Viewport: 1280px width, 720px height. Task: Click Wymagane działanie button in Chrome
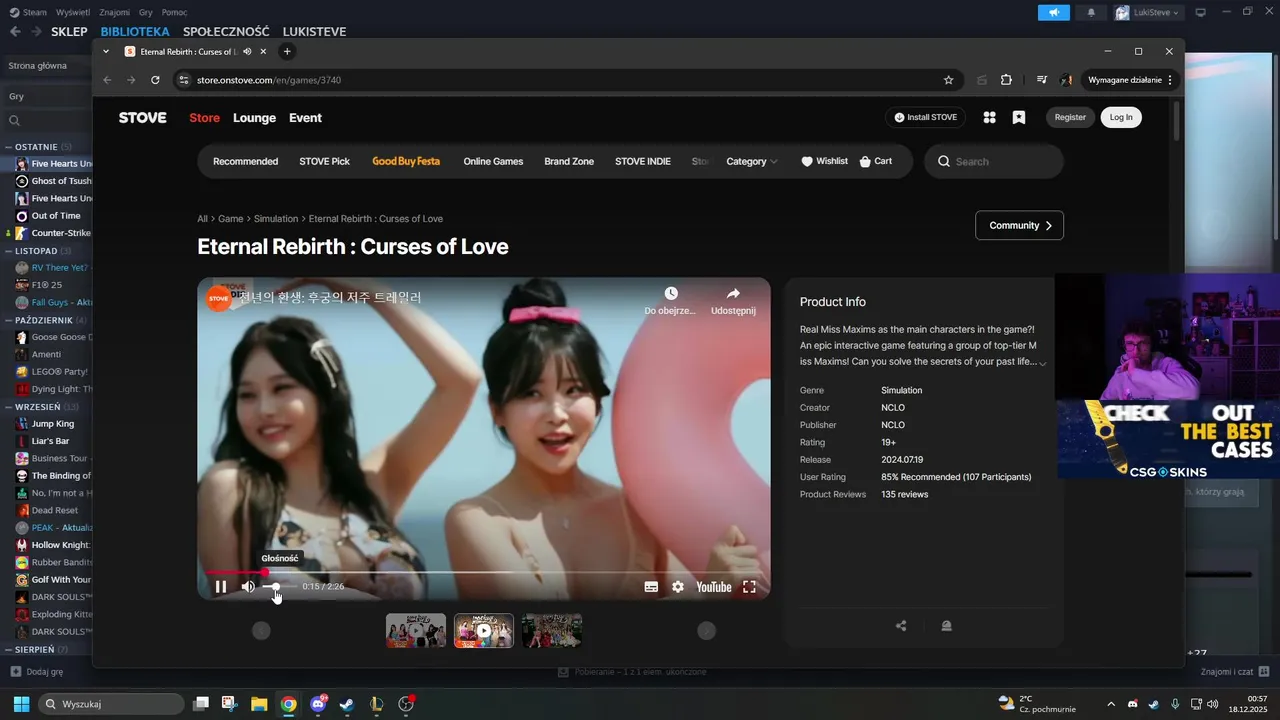[1130, 80]
